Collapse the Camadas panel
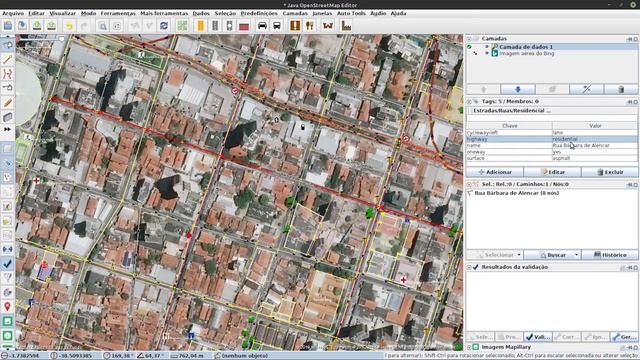The width and height of the screenshot is (640, 360). [469, 39]
